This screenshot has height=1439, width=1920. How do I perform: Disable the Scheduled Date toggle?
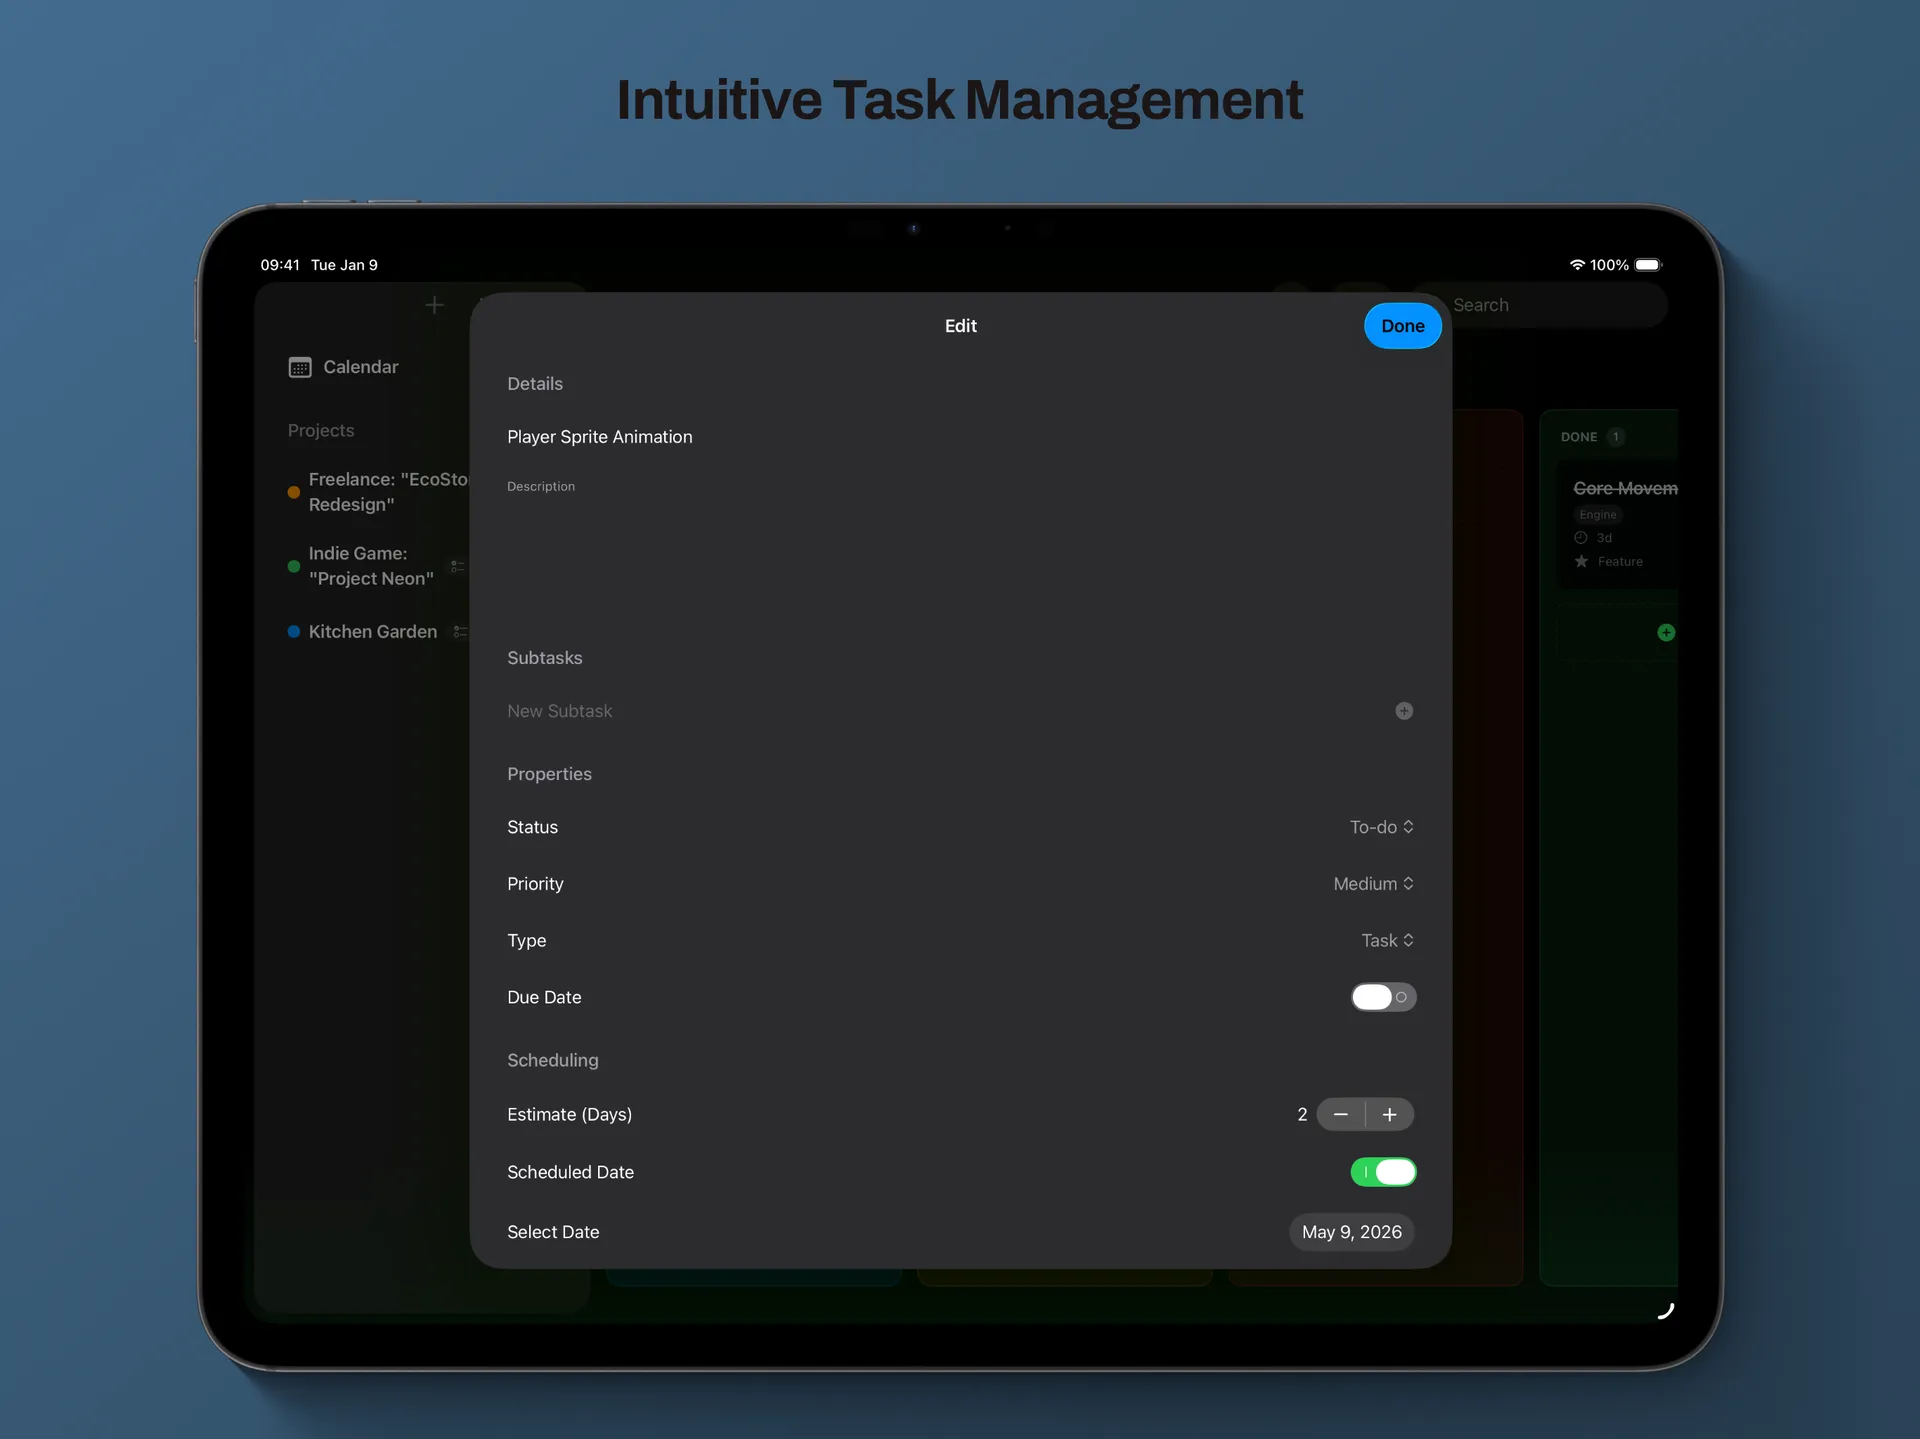click(1383, 1172)
